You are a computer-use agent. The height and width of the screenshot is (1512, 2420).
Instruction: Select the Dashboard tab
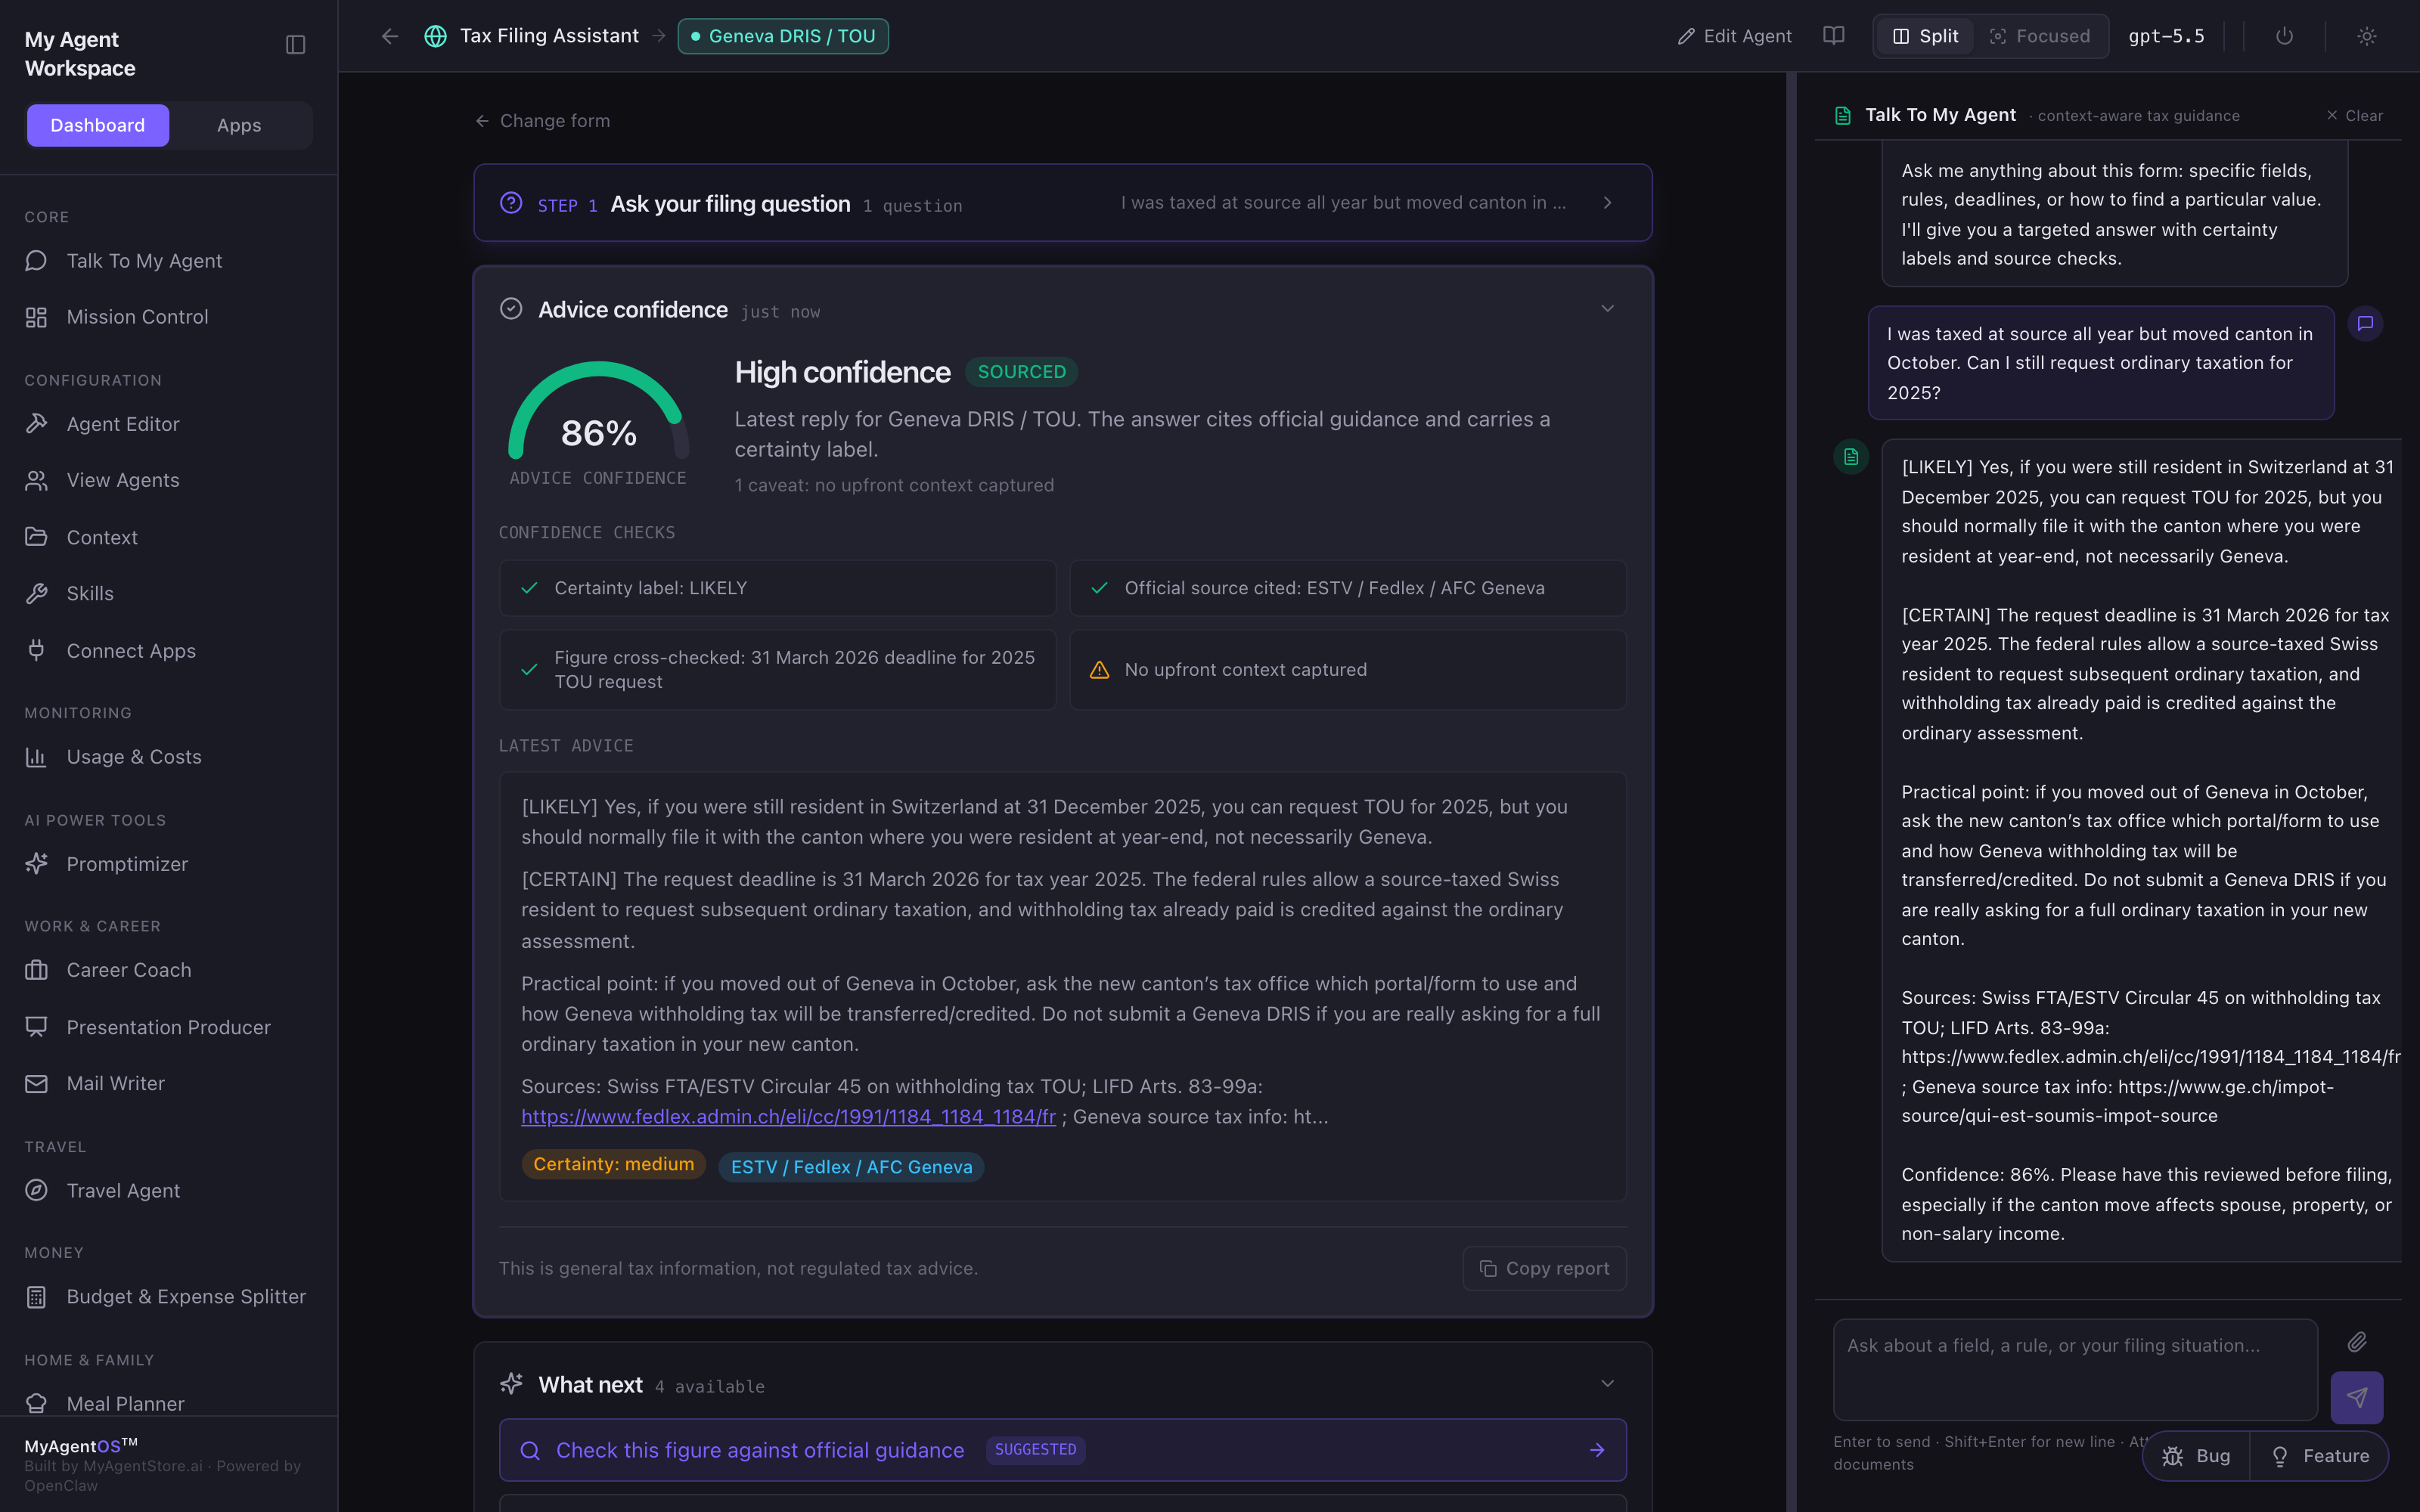coord(98,125)
